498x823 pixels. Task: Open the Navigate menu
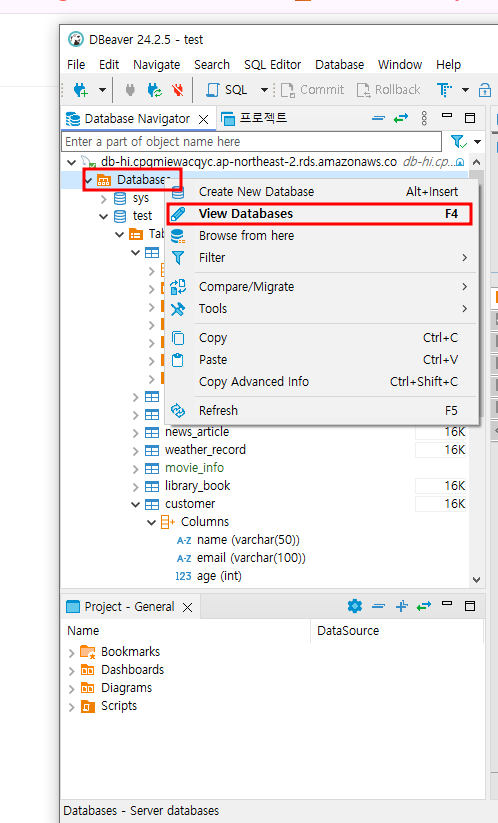(x=156, y=65)
